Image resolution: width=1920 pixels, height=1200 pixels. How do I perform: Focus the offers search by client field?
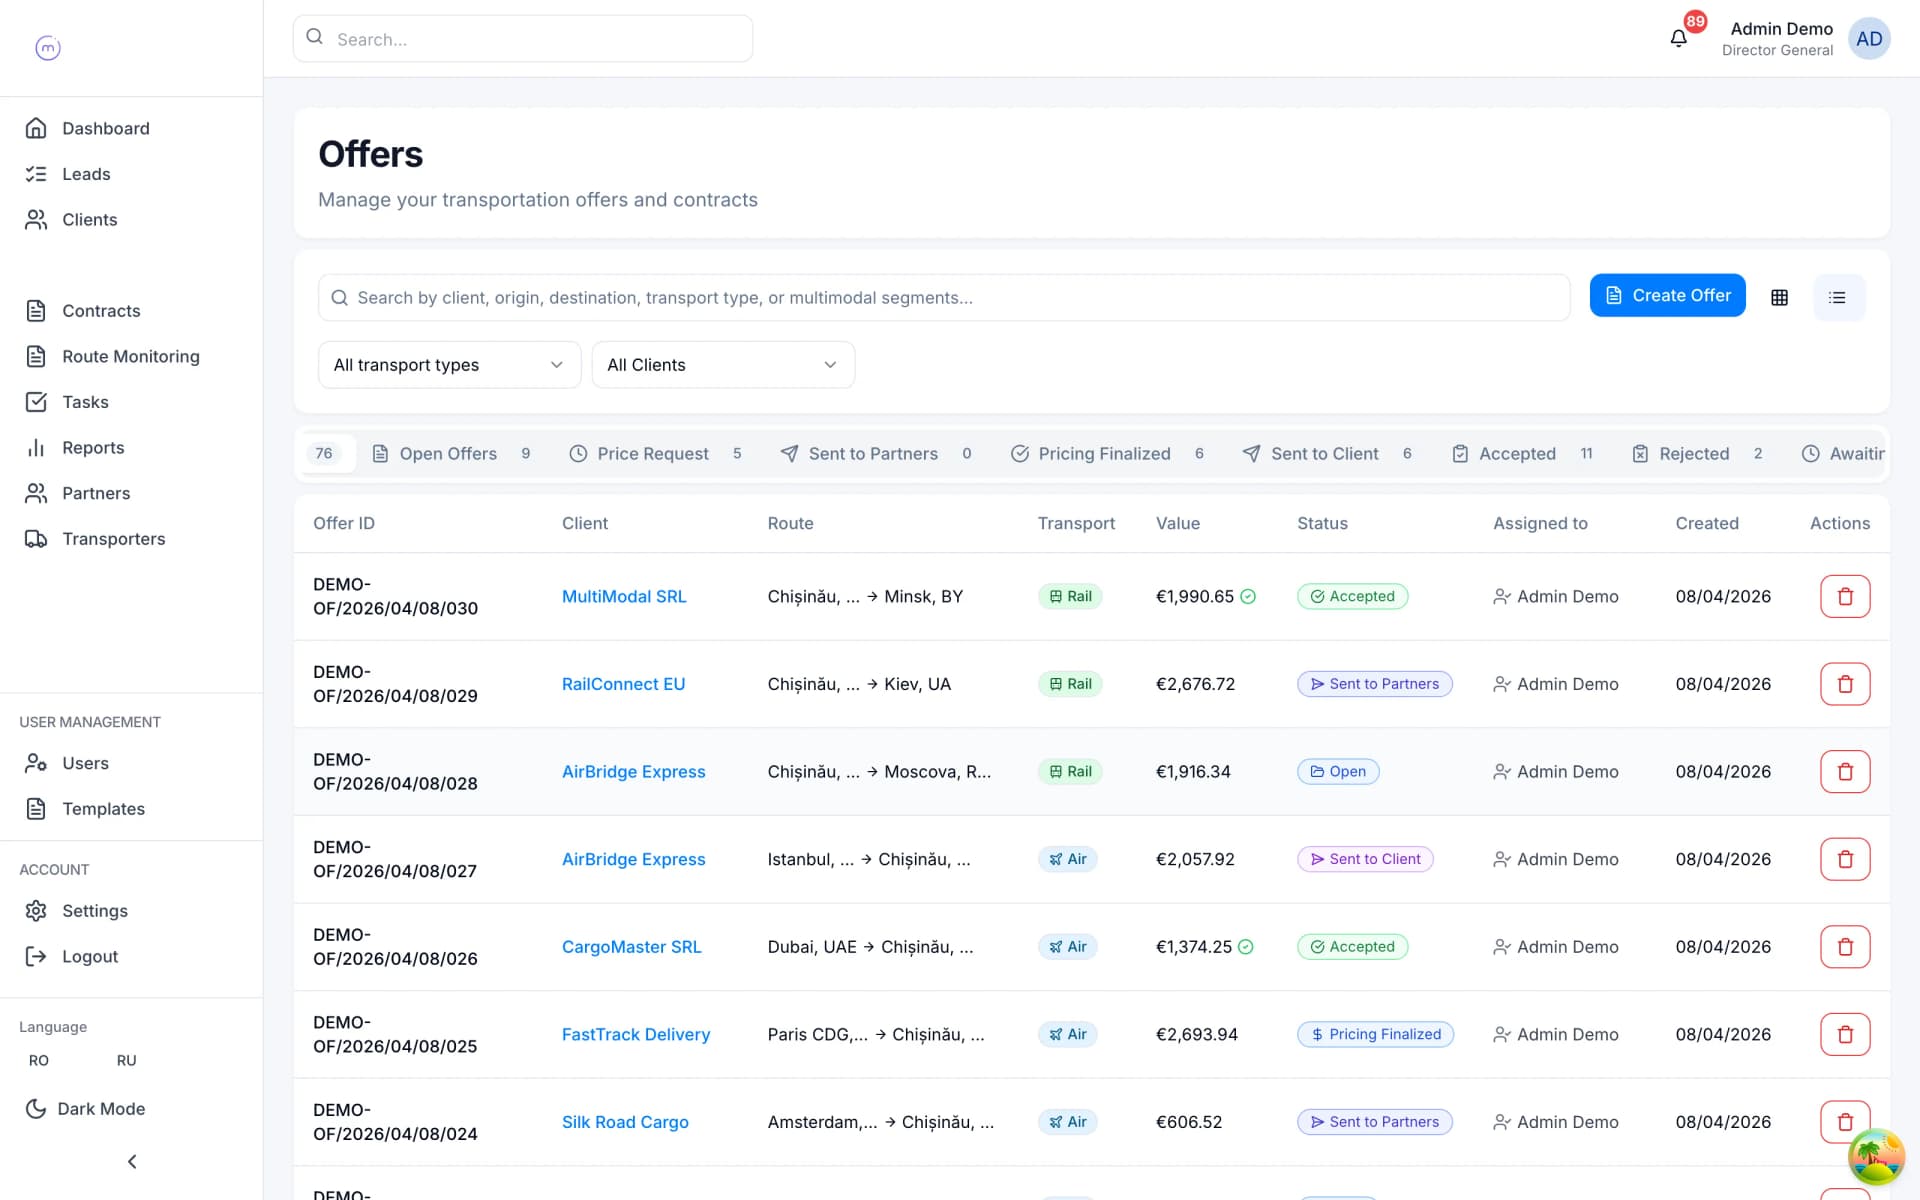[x=944, y=298]
